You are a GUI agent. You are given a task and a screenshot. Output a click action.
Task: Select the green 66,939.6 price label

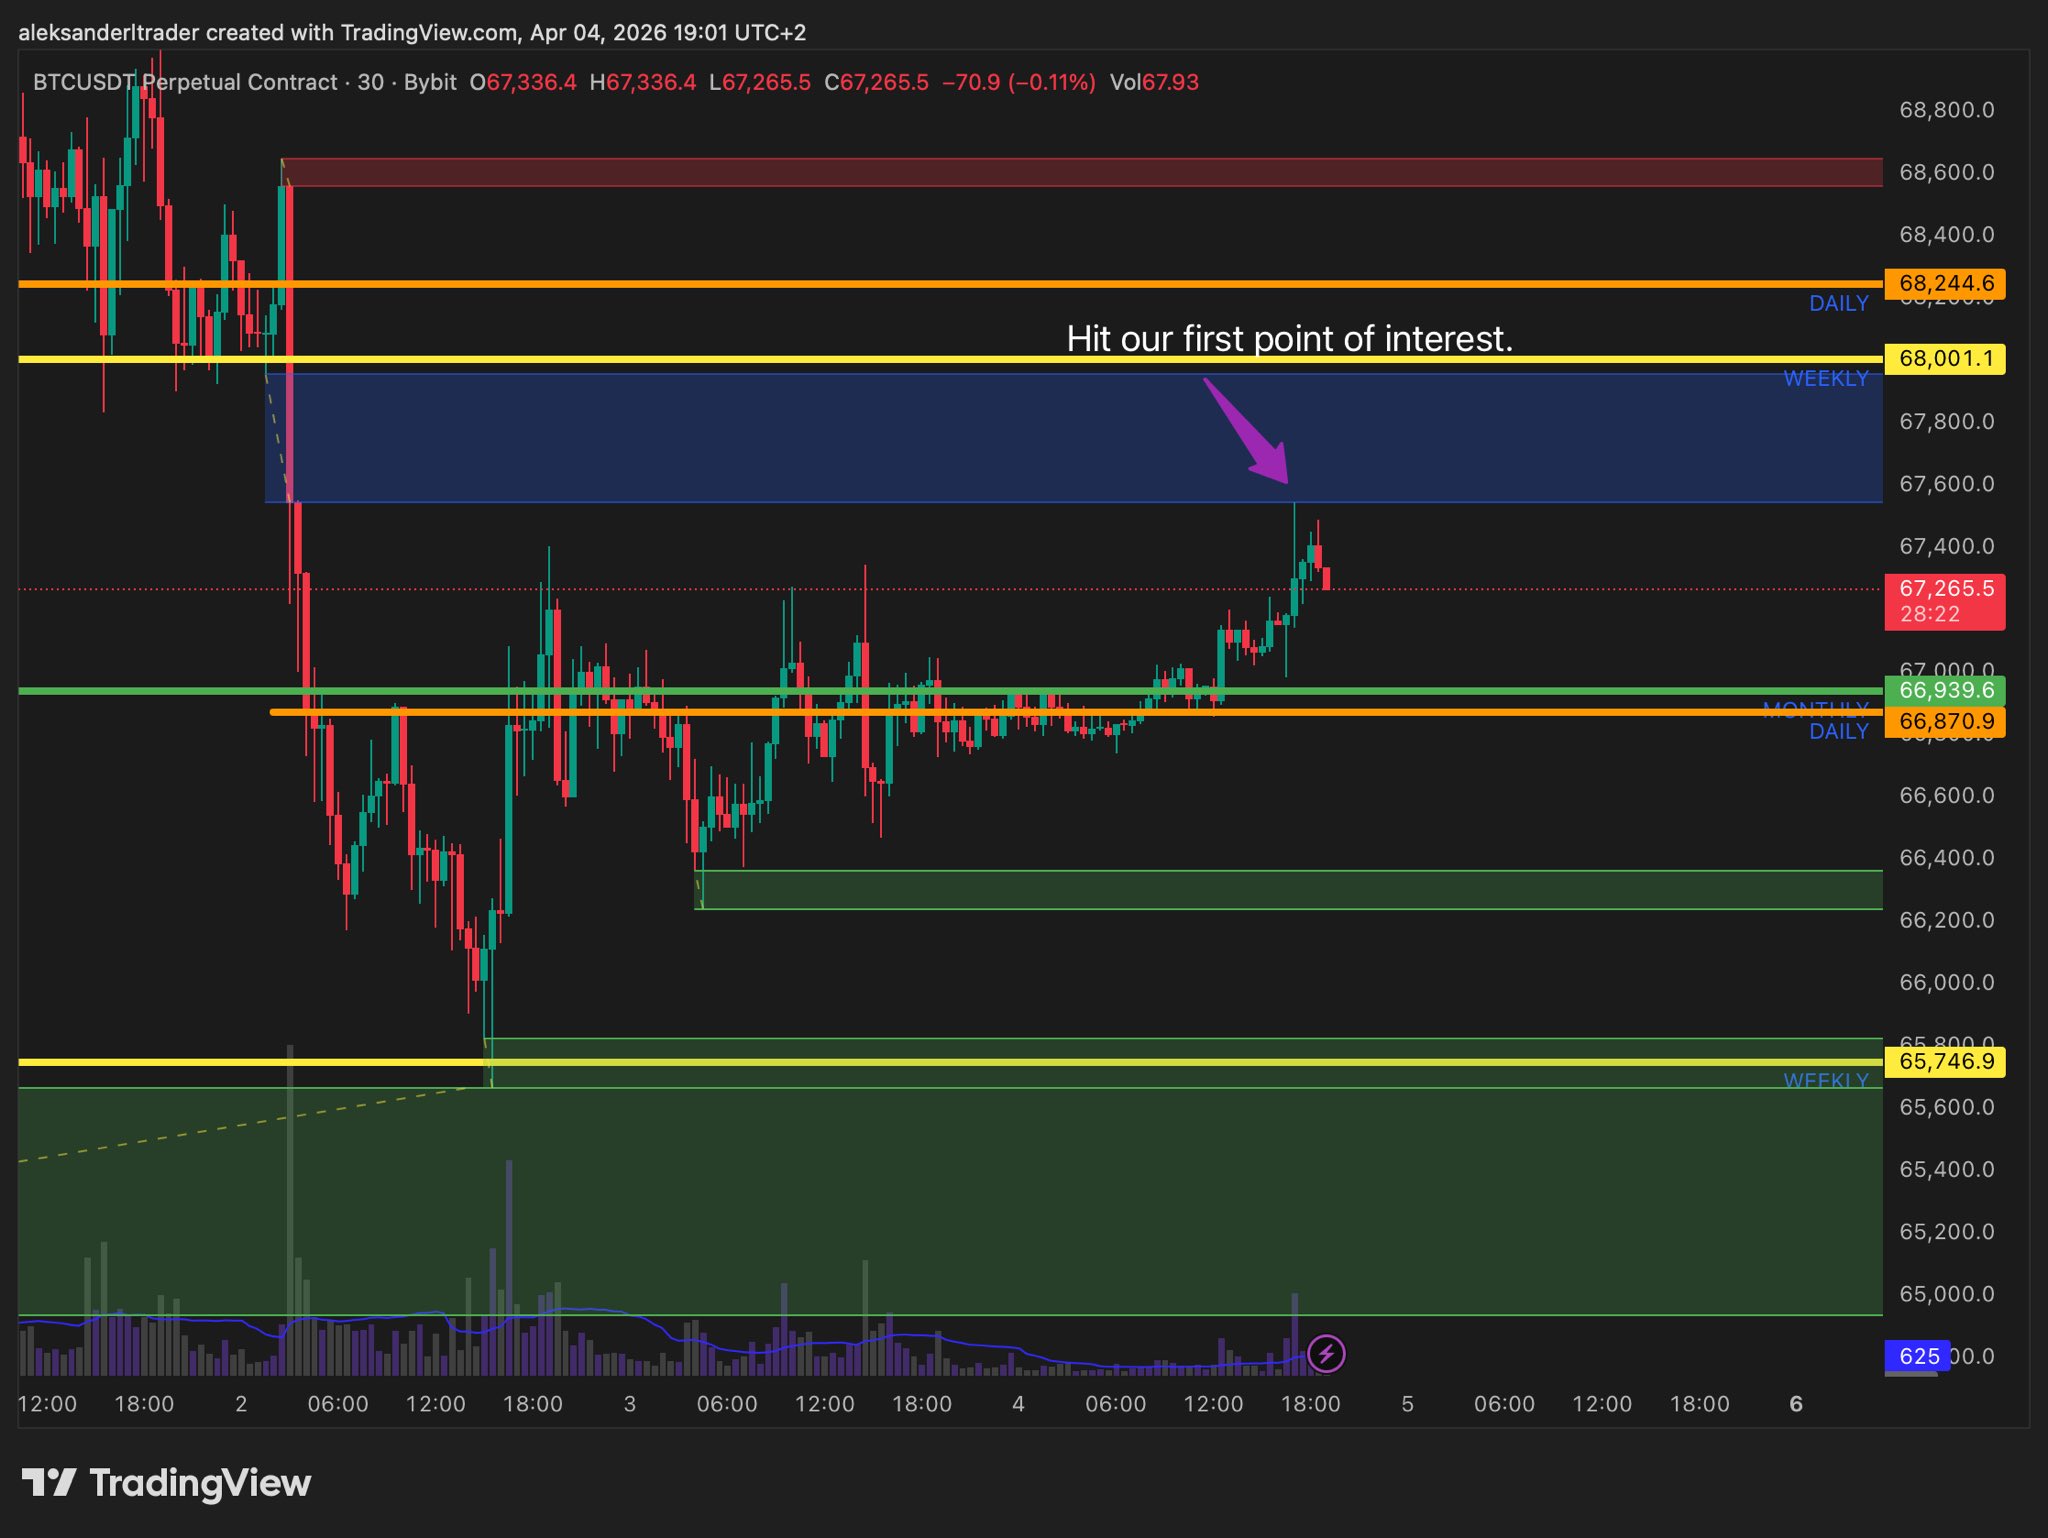coord(1944,690)
